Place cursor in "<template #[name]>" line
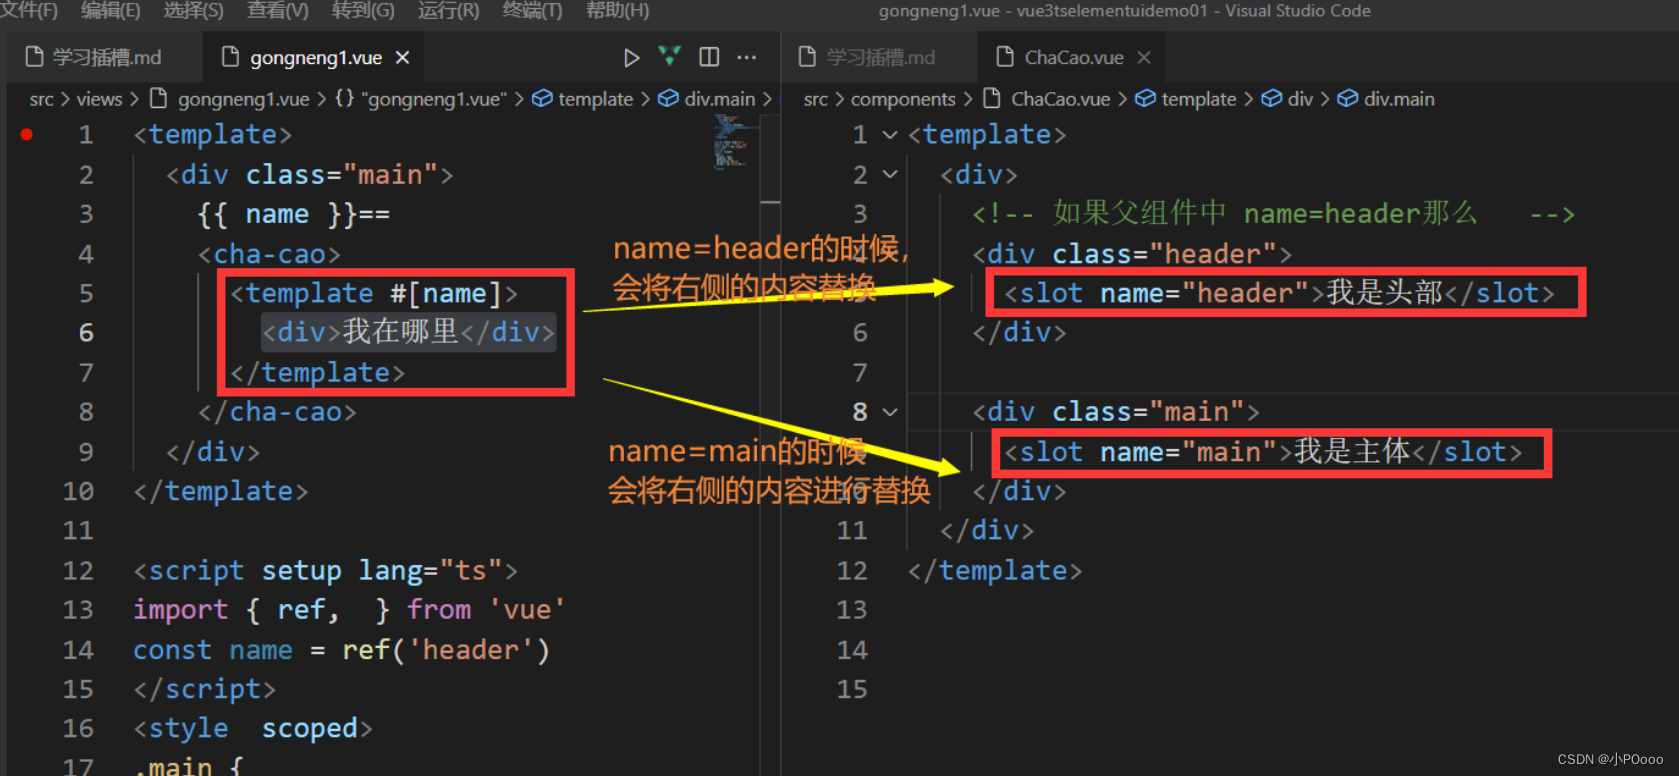Viewport: 1679px width, 776px height. [x=373, y=293]
